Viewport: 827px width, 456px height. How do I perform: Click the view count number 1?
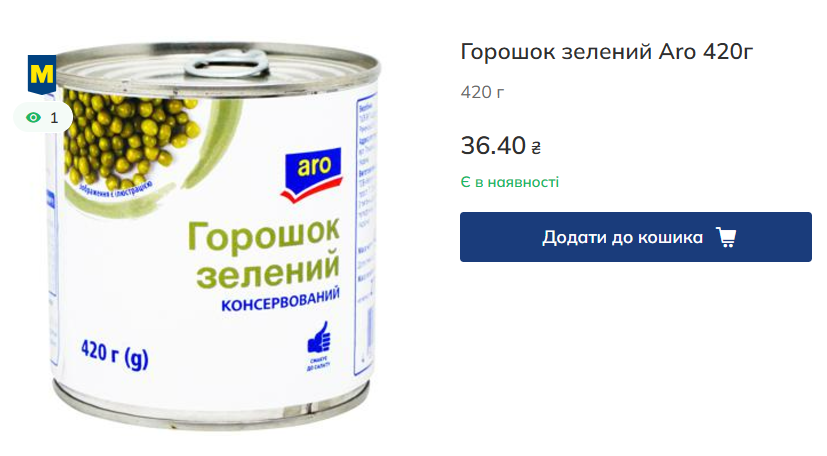coord(54,118)
